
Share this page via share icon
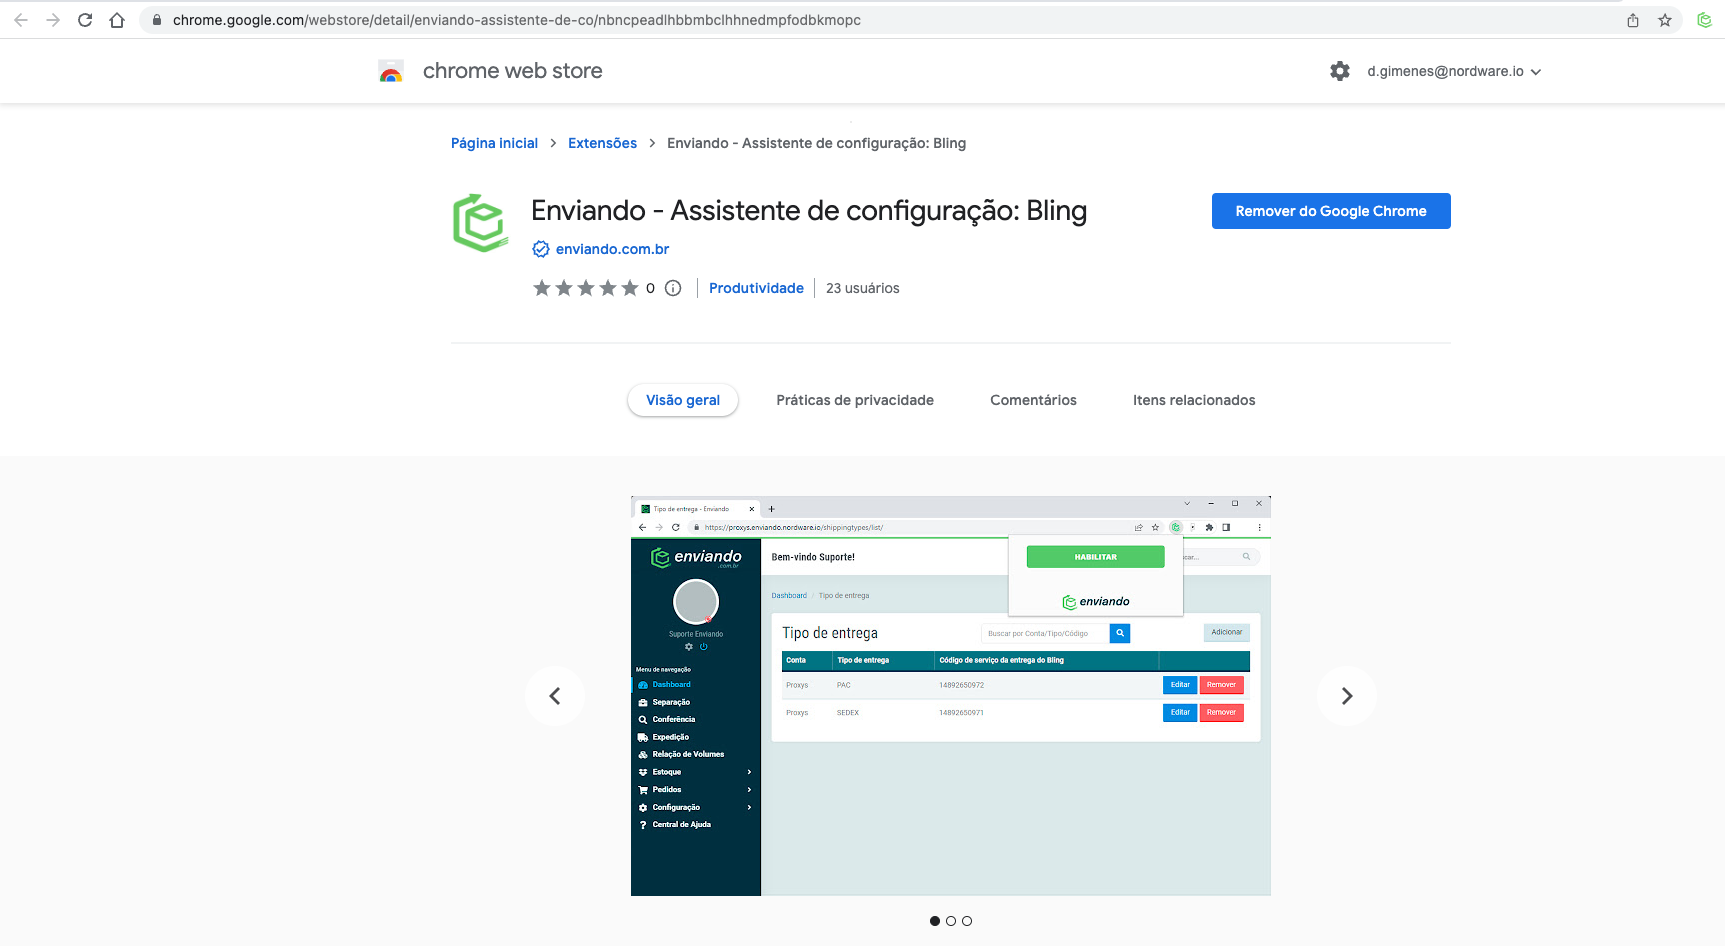click(x=1633, y=20)
